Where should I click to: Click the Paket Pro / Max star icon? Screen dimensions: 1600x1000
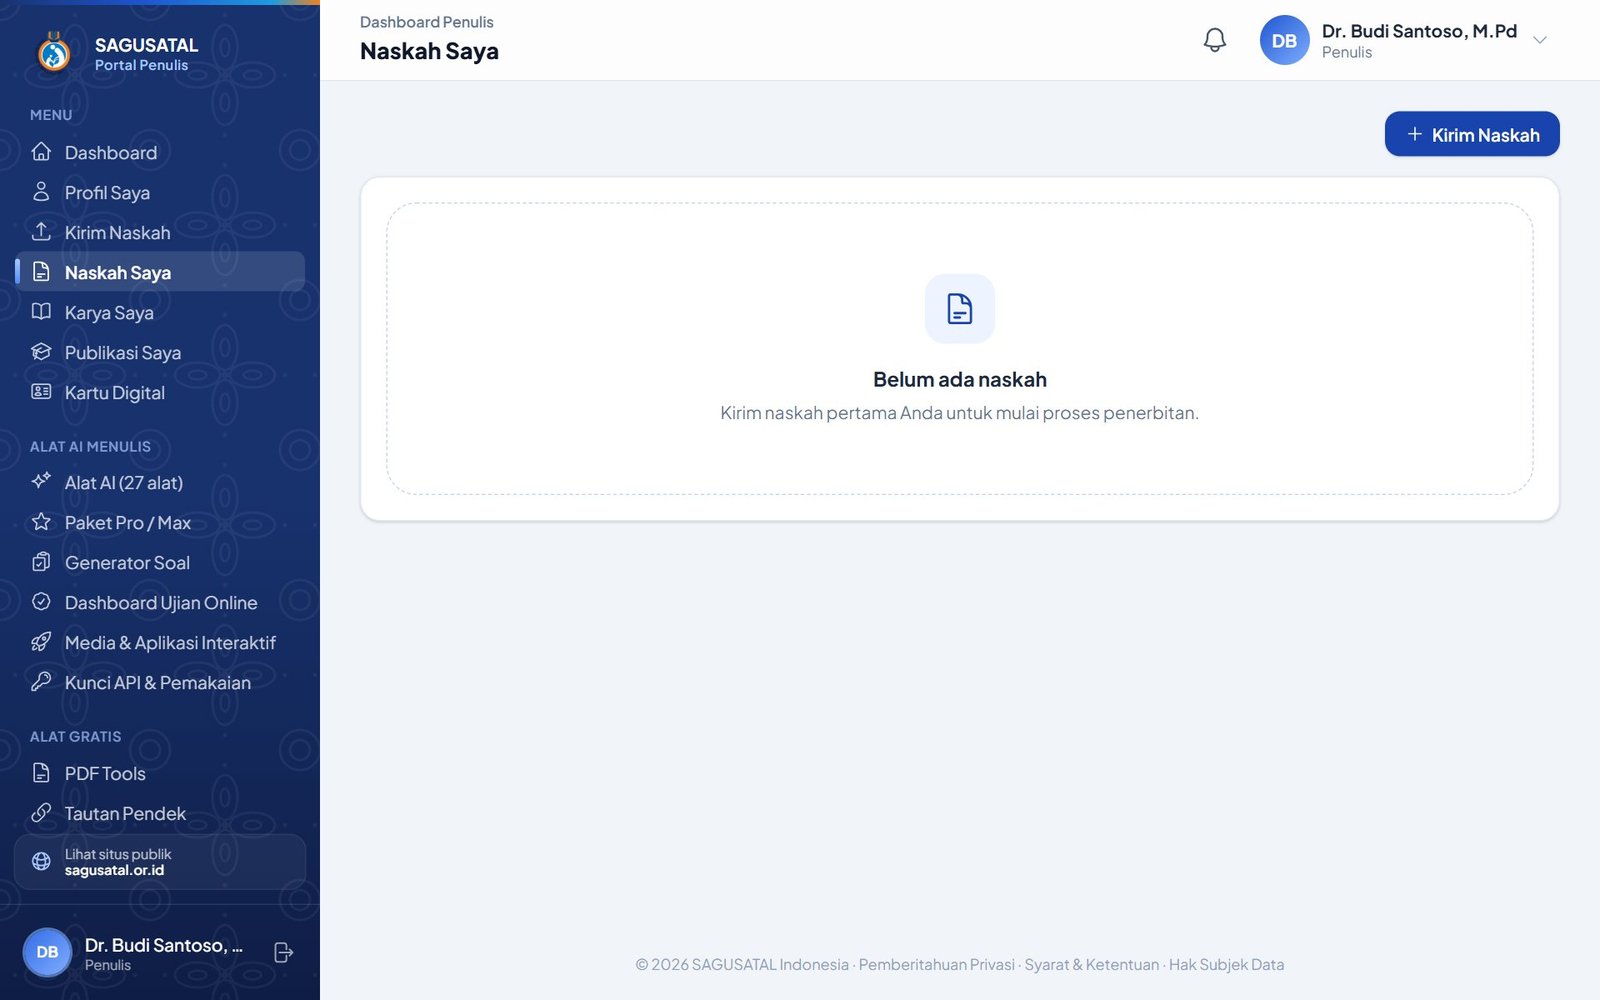coord(41,522)
